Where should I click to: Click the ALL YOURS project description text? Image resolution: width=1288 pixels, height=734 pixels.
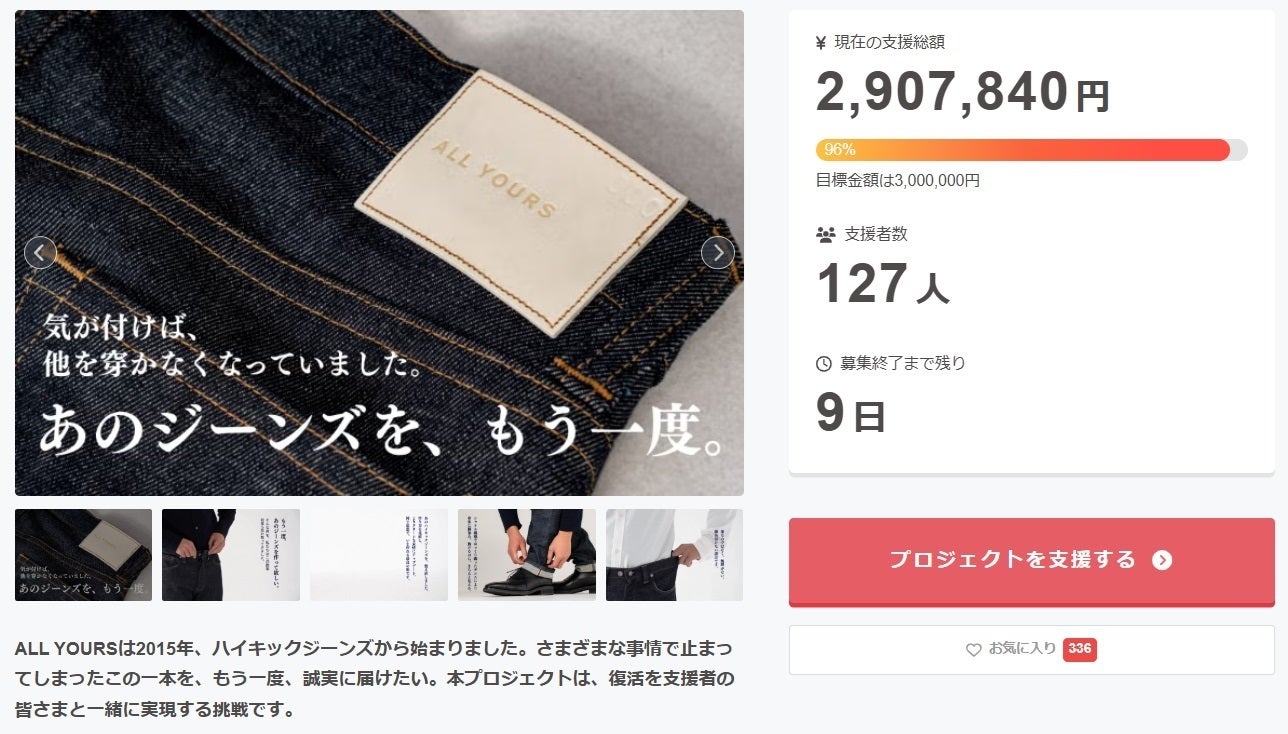tap(375, 679)
